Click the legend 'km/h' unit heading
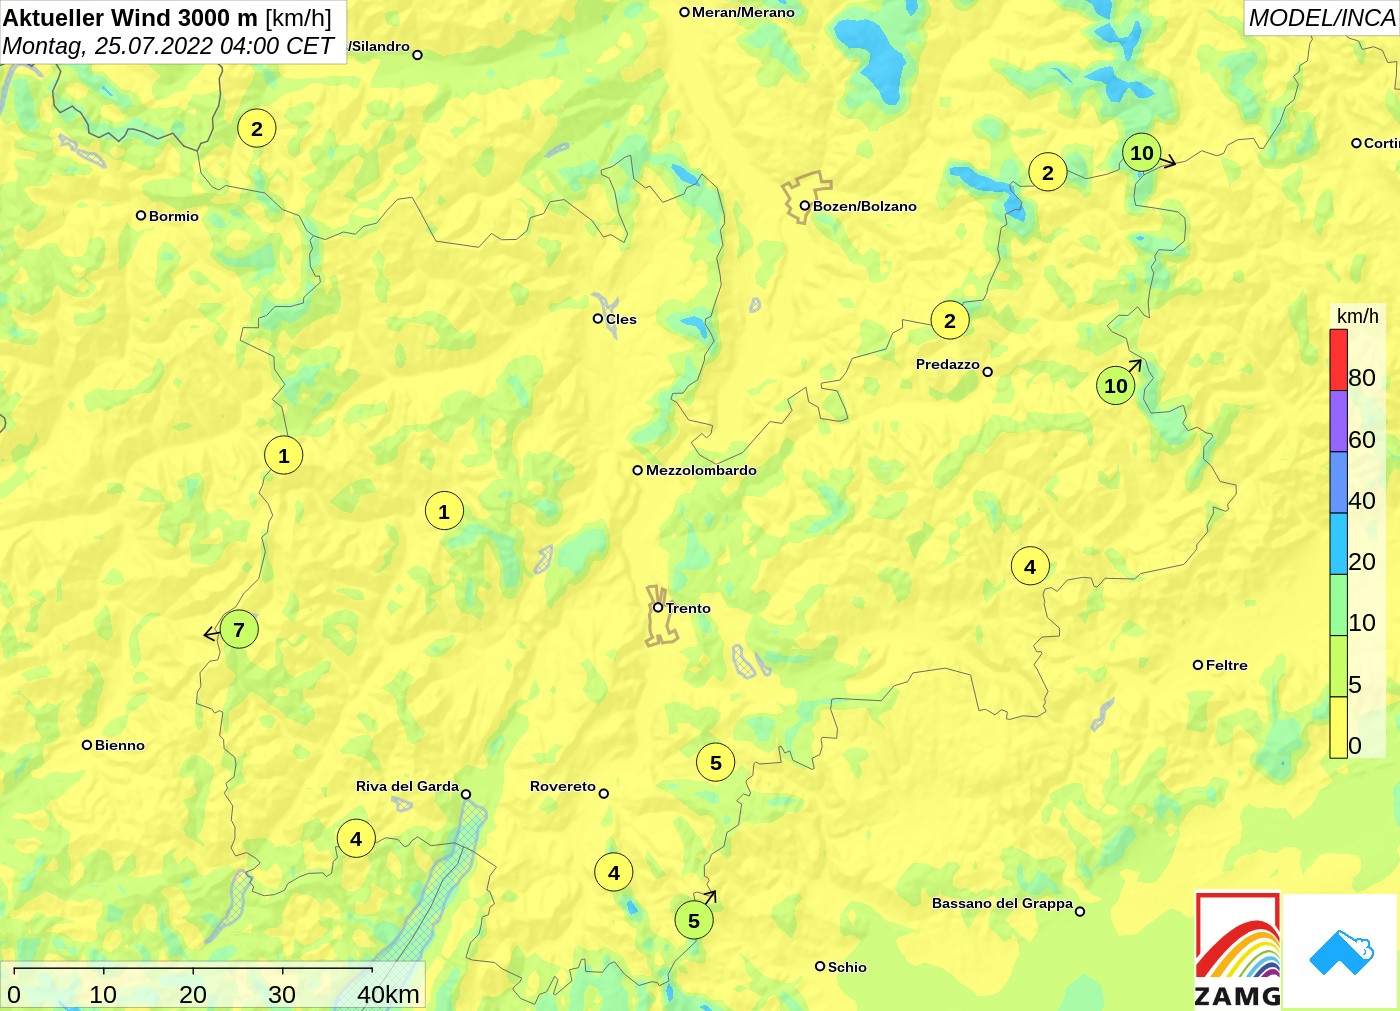The height and width of the screenshot is (1011, 1400). coord(1357,316)
